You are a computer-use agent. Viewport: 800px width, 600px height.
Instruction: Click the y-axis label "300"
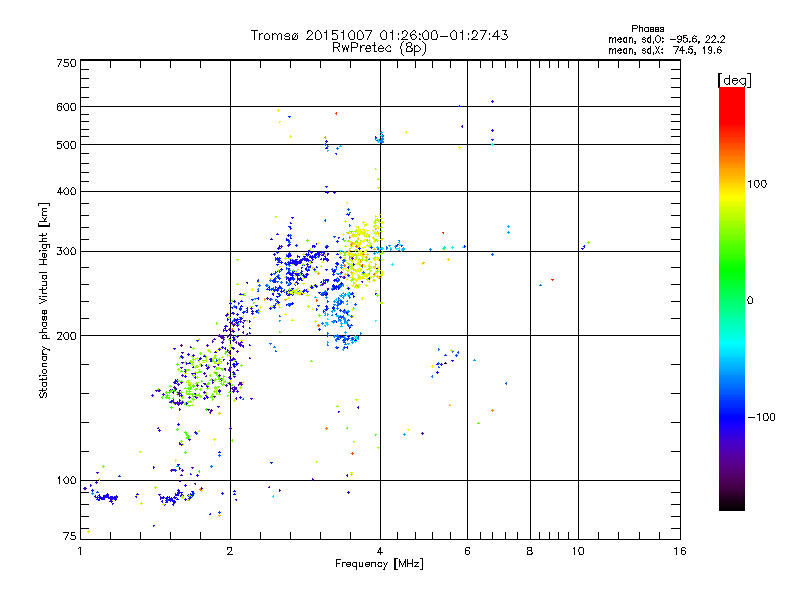(67, 252)
